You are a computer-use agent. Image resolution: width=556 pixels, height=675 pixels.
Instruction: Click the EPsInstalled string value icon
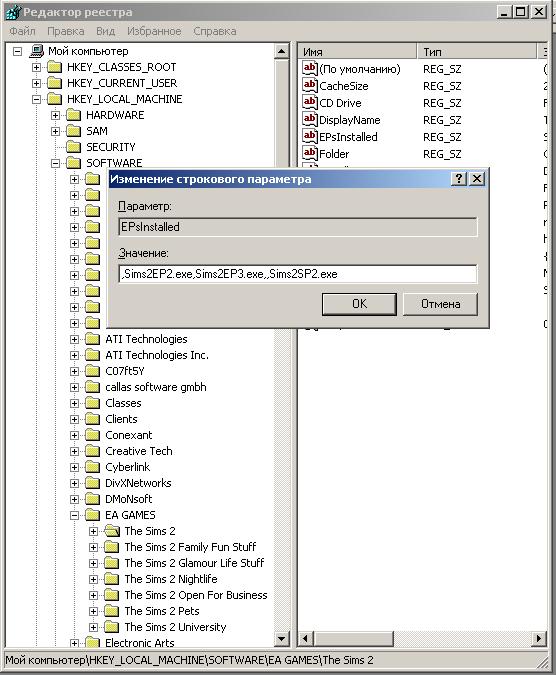pos(310,136)
